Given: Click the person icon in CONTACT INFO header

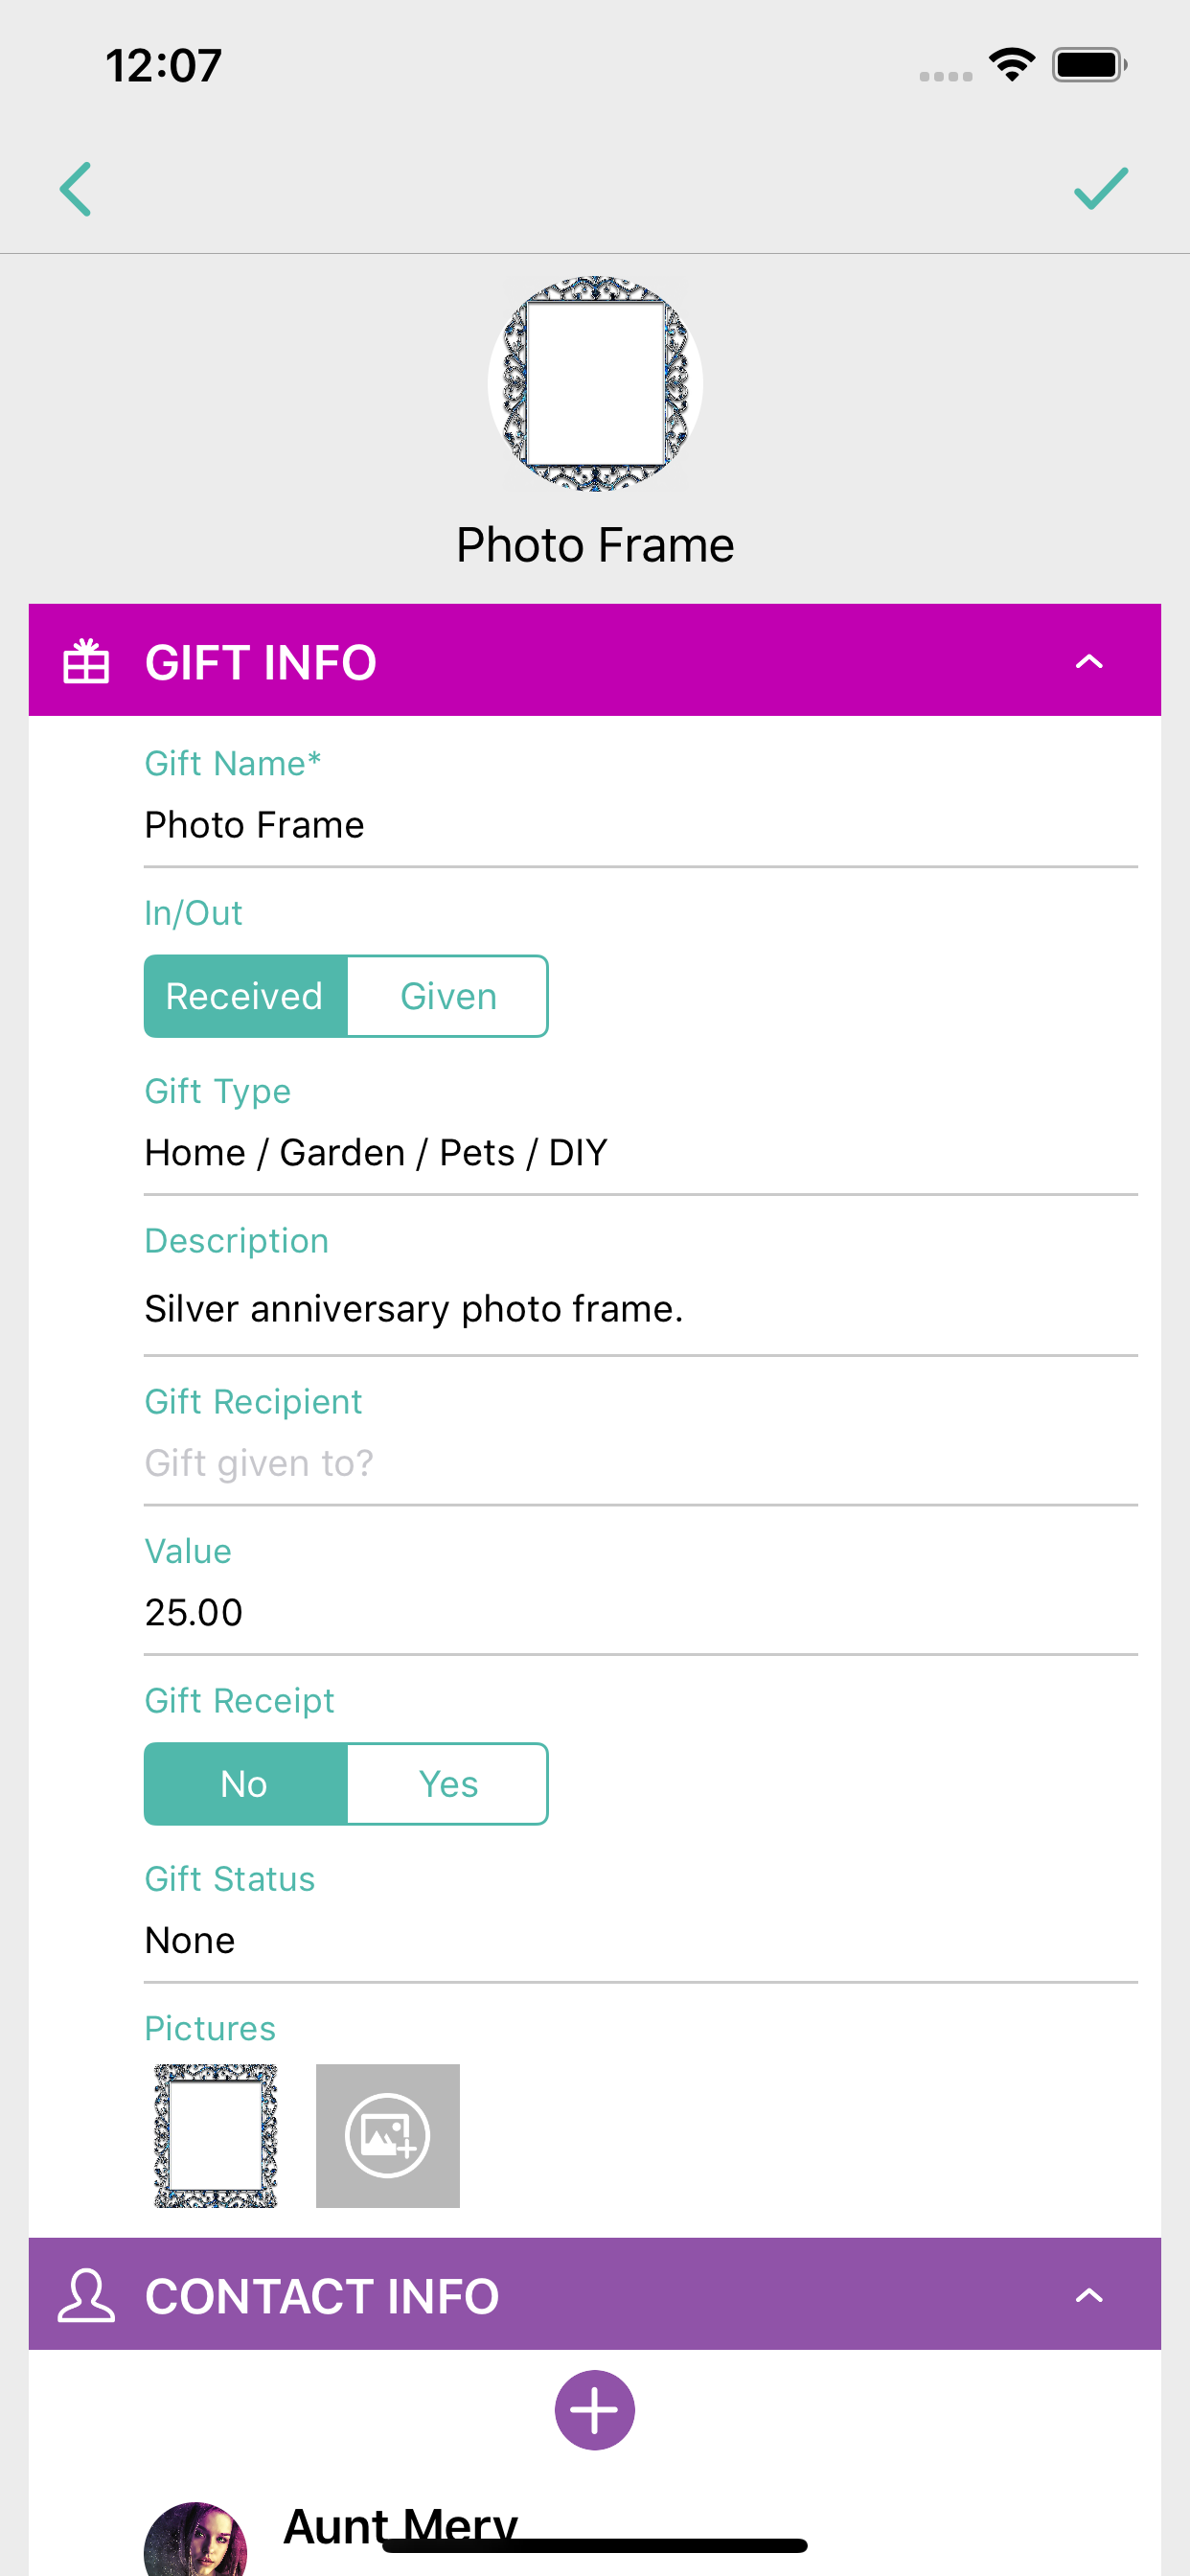Looking at the screenshot, I should 88,2295.
